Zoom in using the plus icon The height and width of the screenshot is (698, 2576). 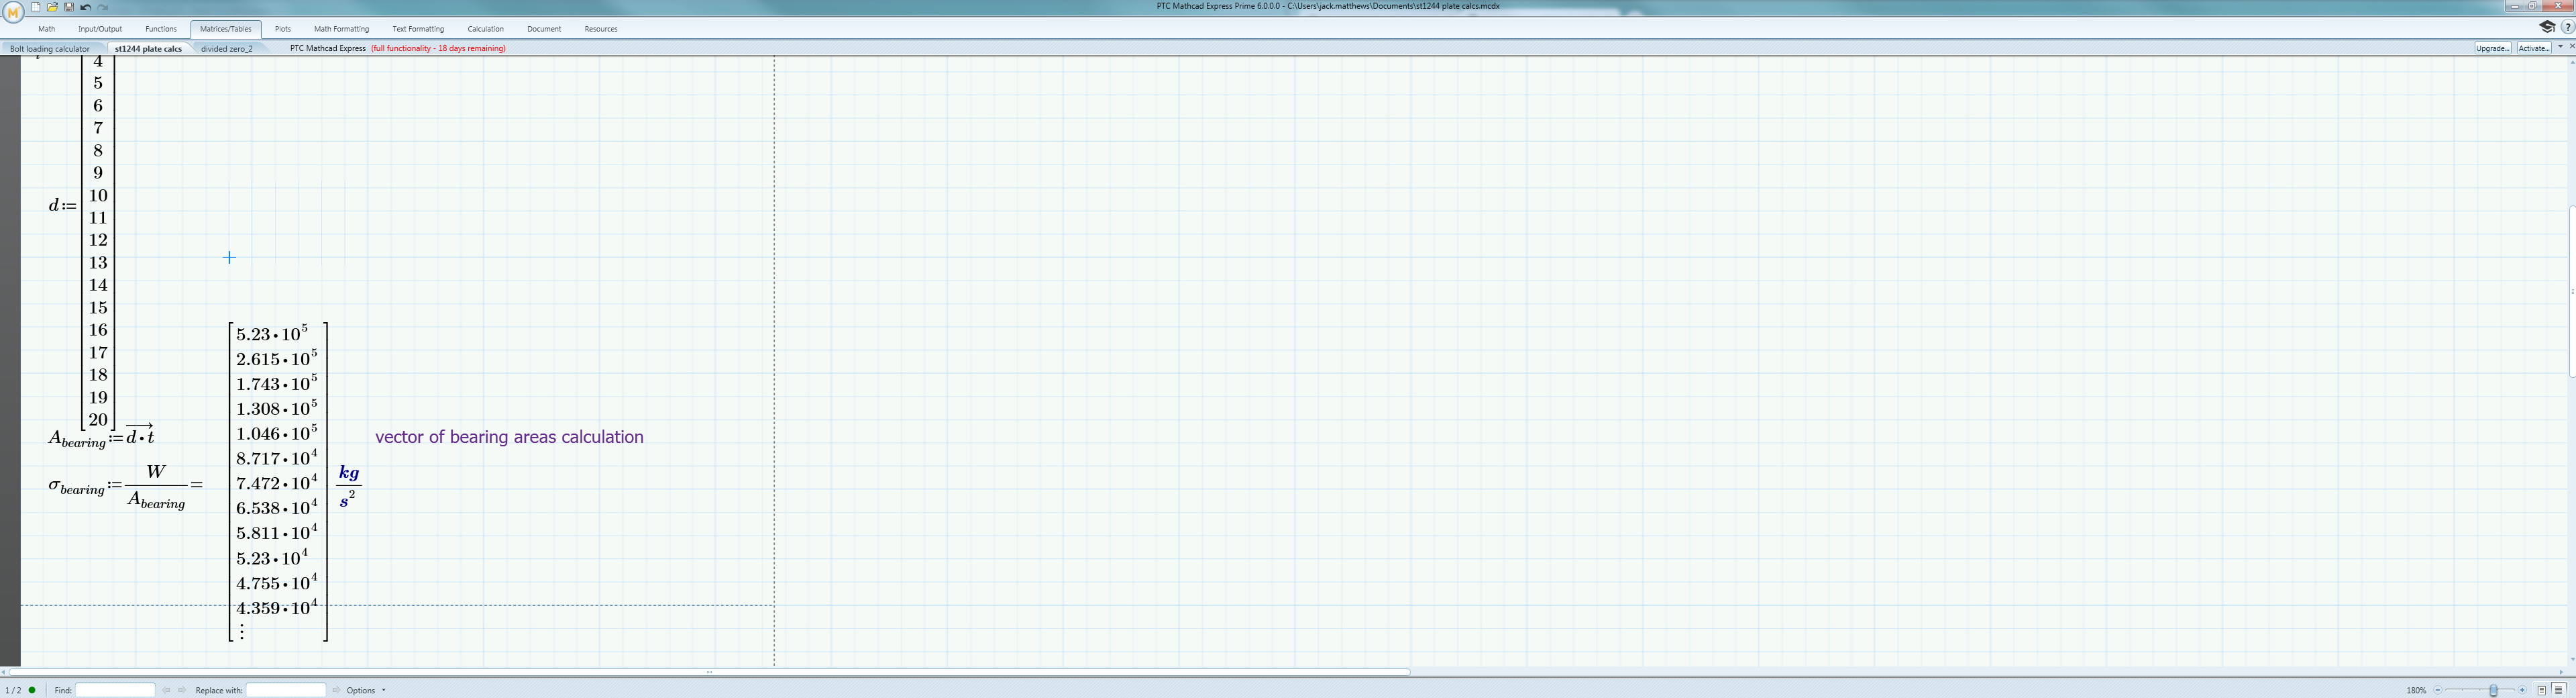click(2523, 690)
